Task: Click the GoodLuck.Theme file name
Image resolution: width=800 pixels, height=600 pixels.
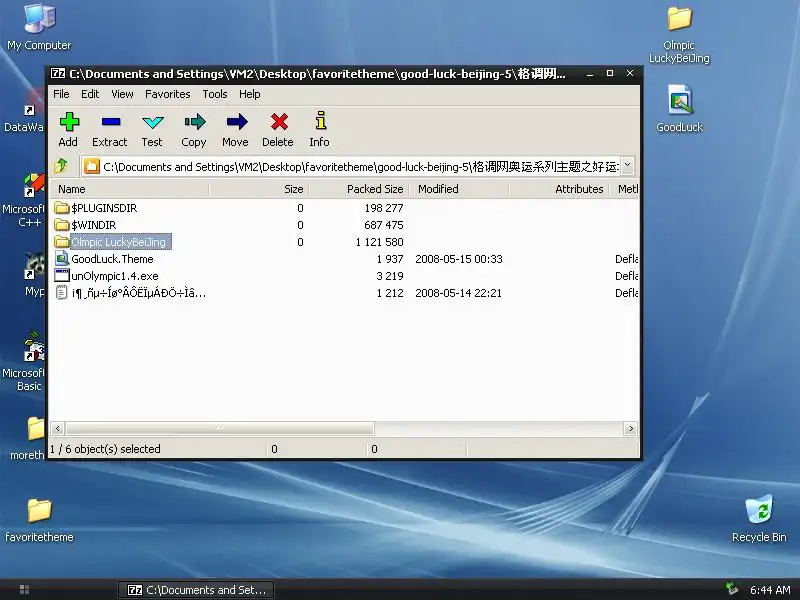Action: (x=112, y=259)
